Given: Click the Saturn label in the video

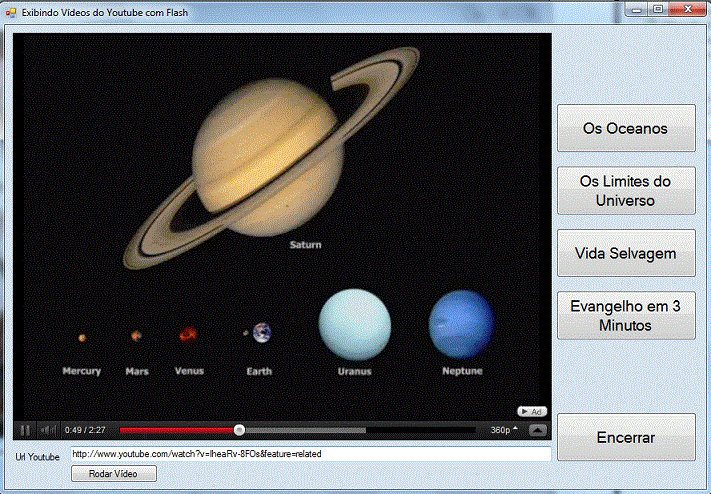Looking at the screenshot, I should click(x=305, y=245).
